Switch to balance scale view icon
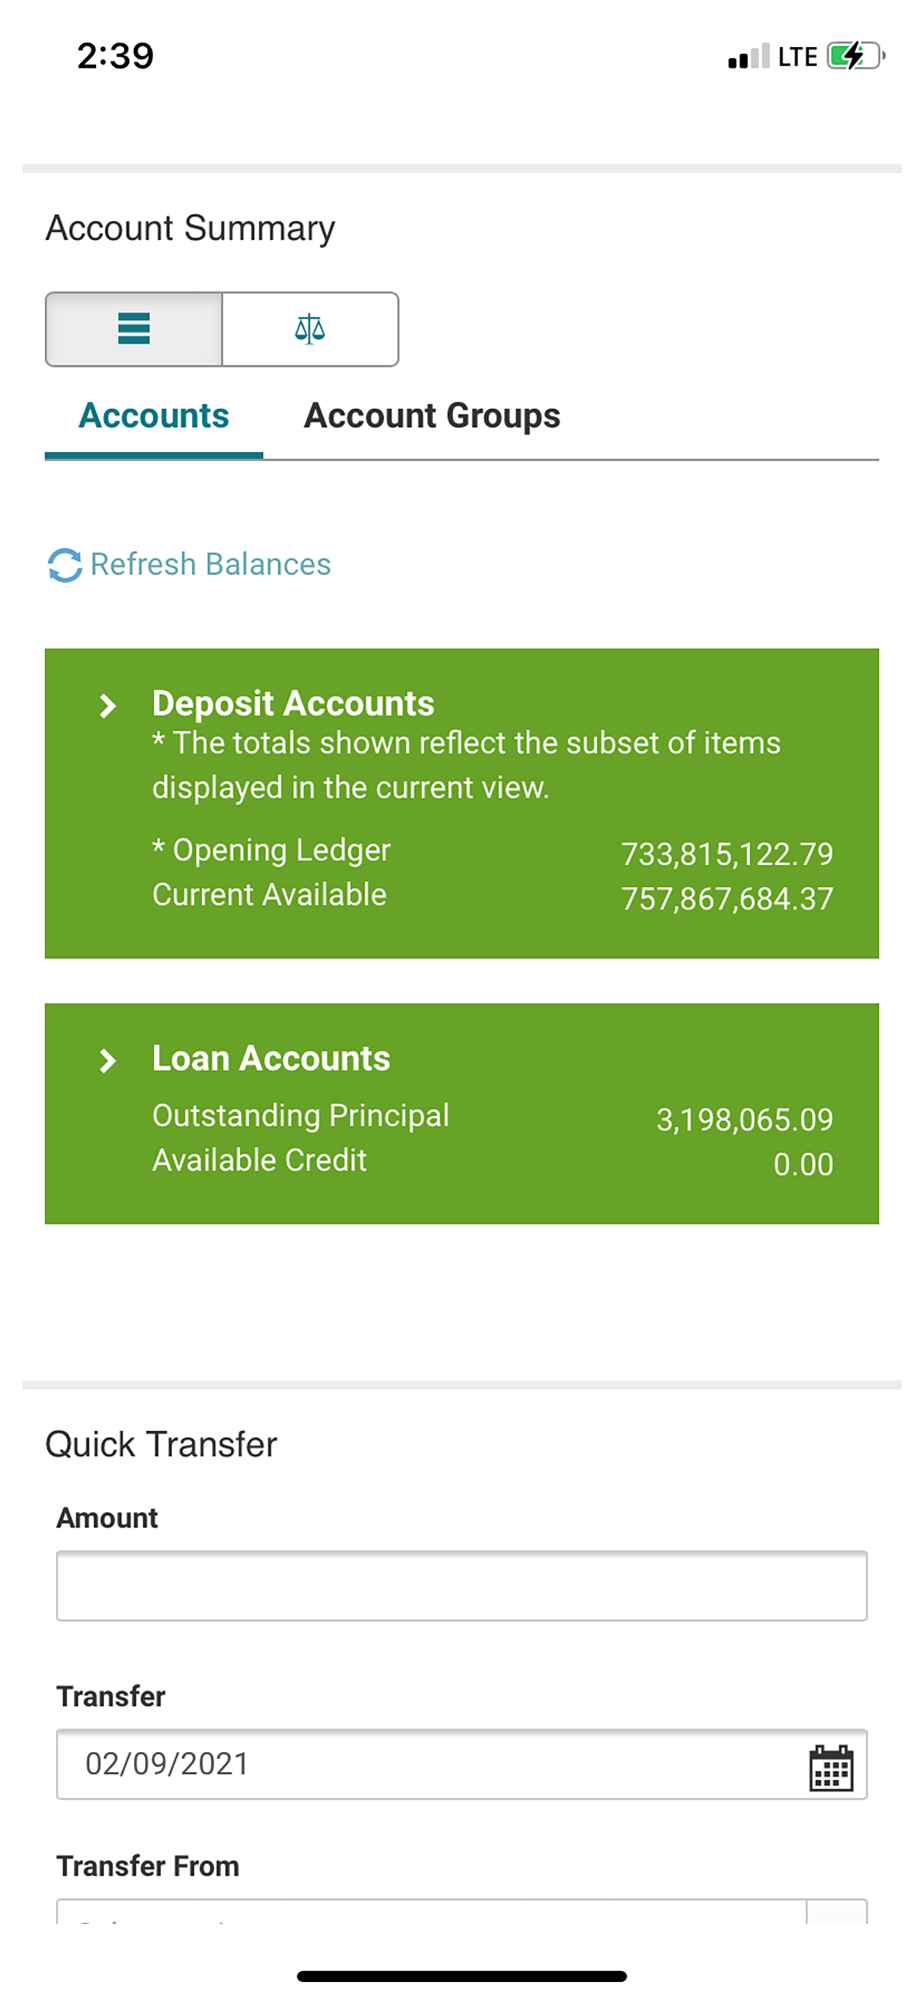Image resolution: width=924 pixels, height=2000 pixels. pyautogui.click(x=310, y=329)
